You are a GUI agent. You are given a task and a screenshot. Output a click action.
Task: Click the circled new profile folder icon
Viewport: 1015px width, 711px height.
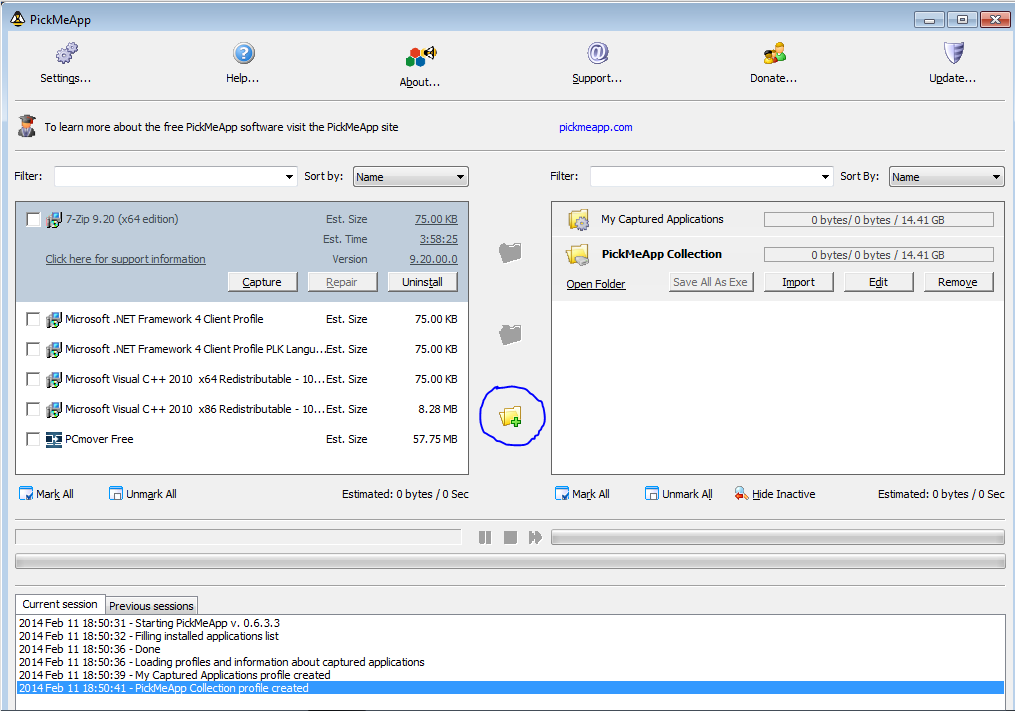click(511, 416)
